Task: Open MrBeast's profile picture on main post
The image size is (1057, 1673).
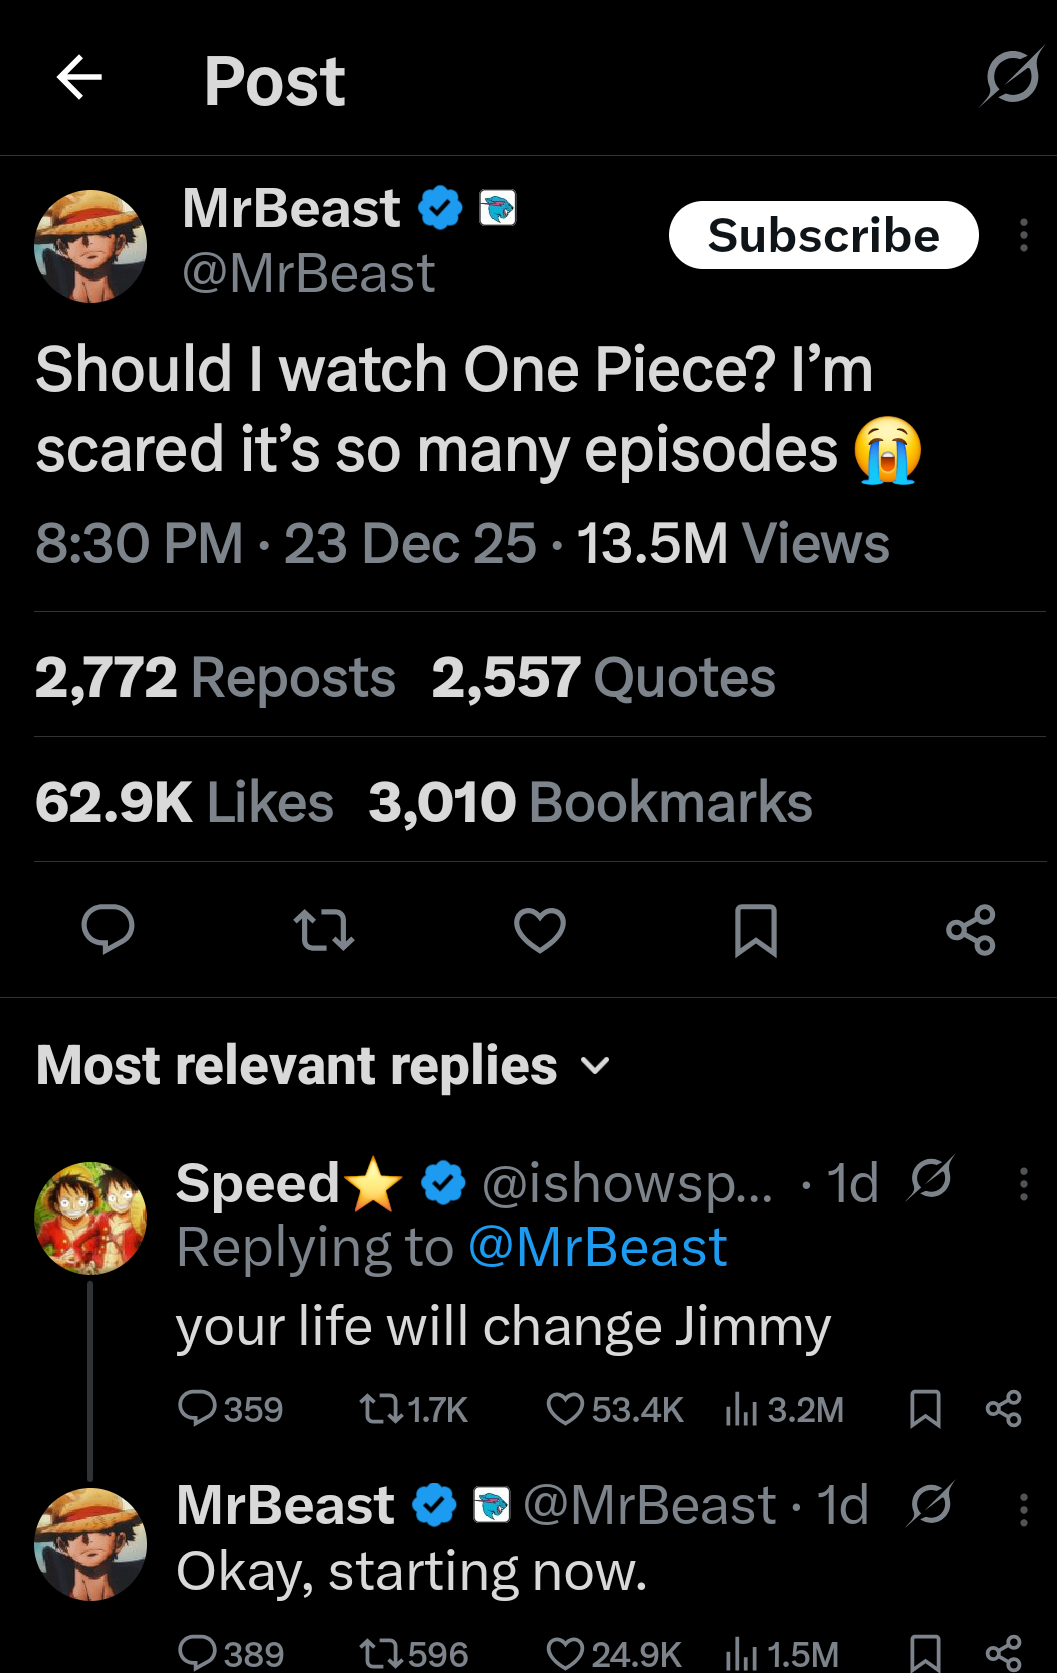Action: pyautogui.click(x=91, y=246)
